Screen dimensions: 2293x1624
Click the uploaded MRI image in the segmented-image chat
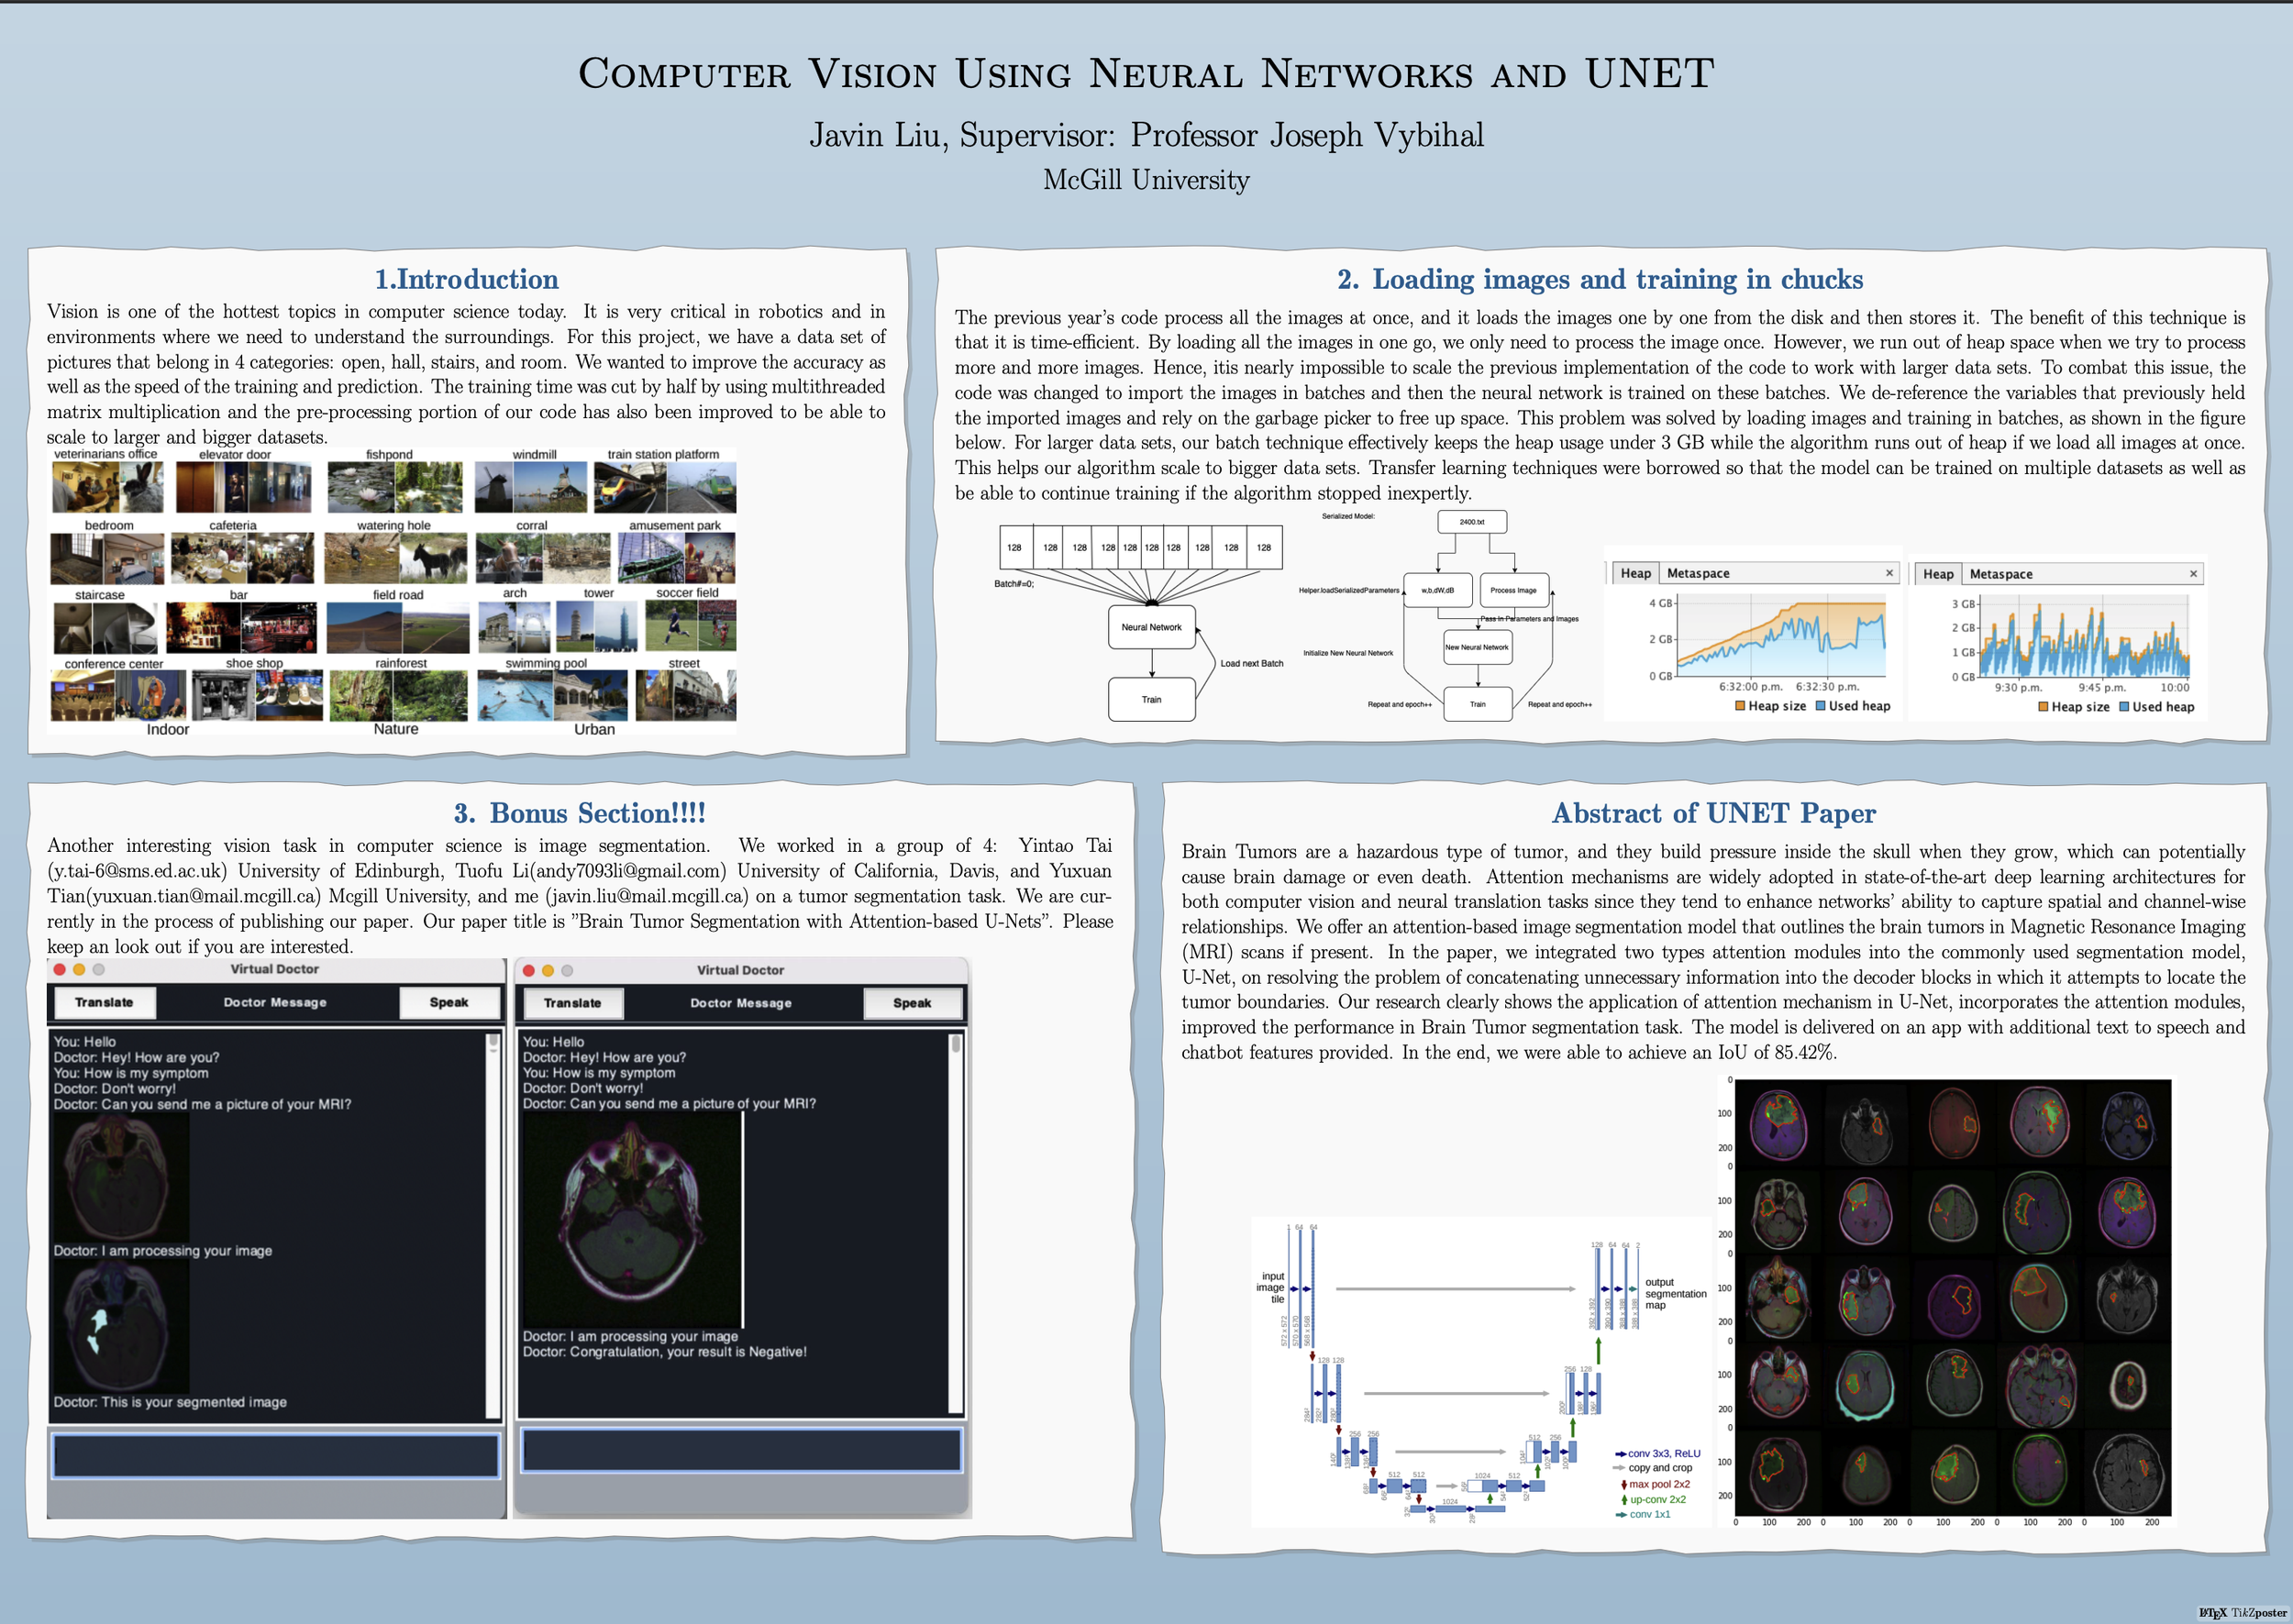coord(120,1177)
